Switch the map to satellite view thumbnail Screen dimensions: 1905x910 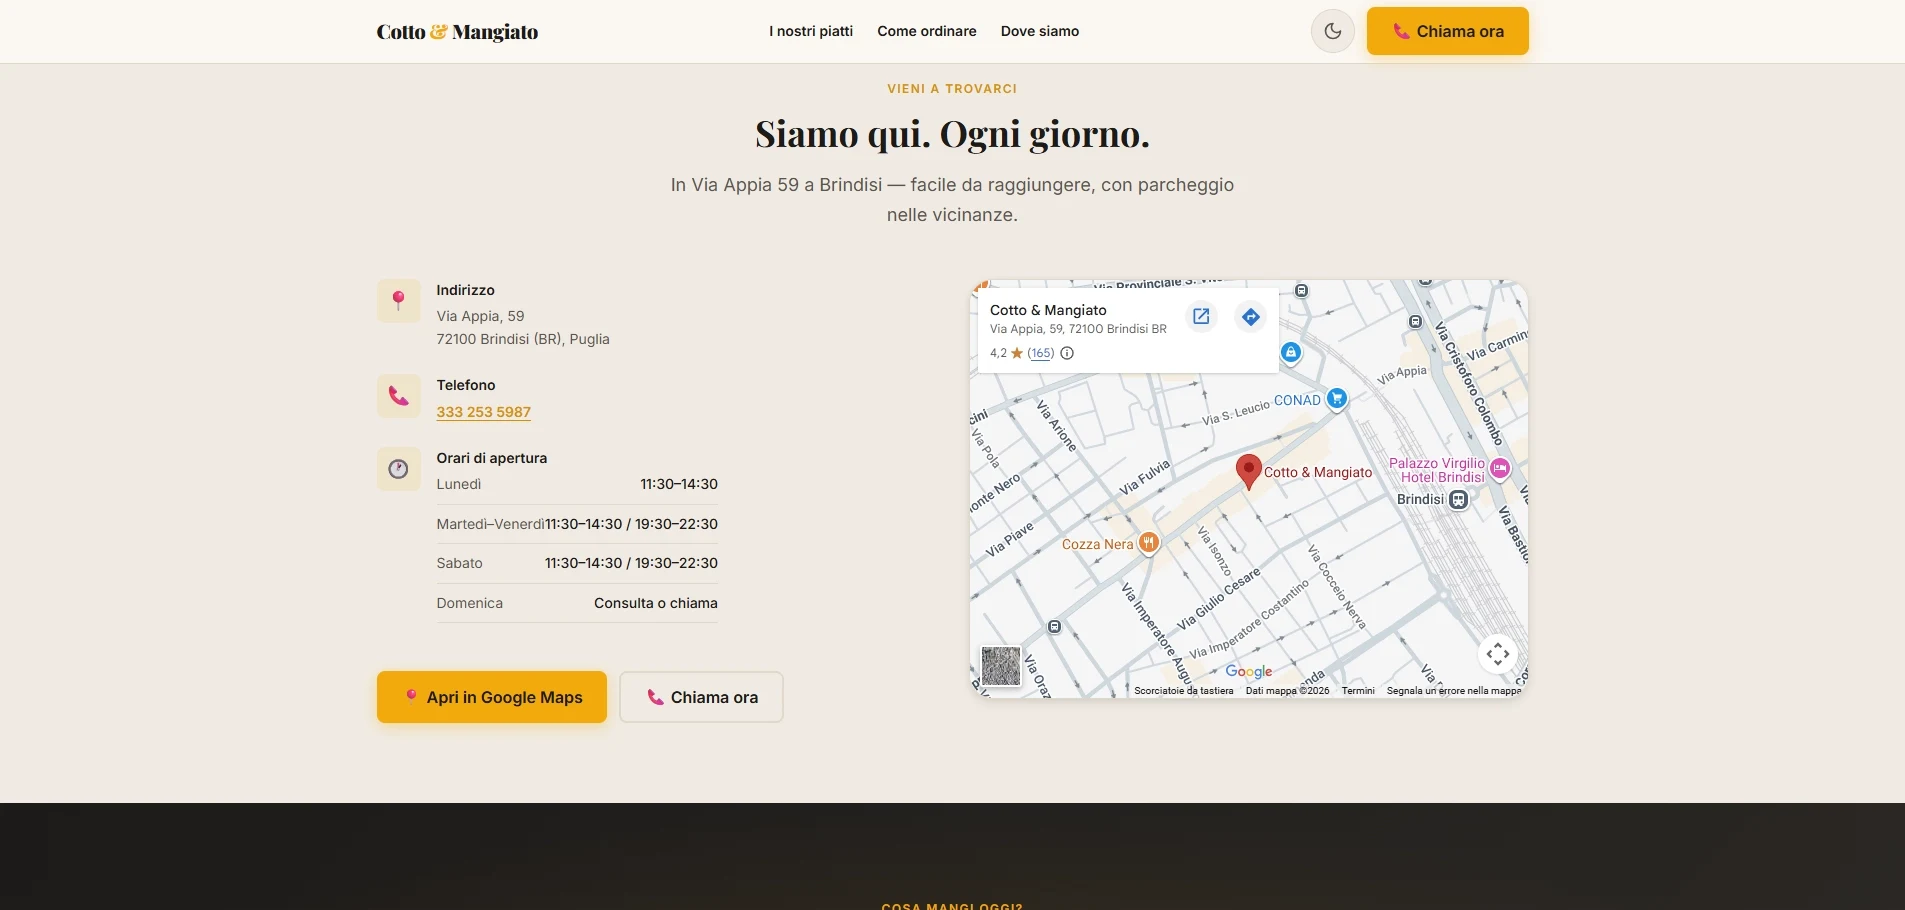tap(1000, 666)
